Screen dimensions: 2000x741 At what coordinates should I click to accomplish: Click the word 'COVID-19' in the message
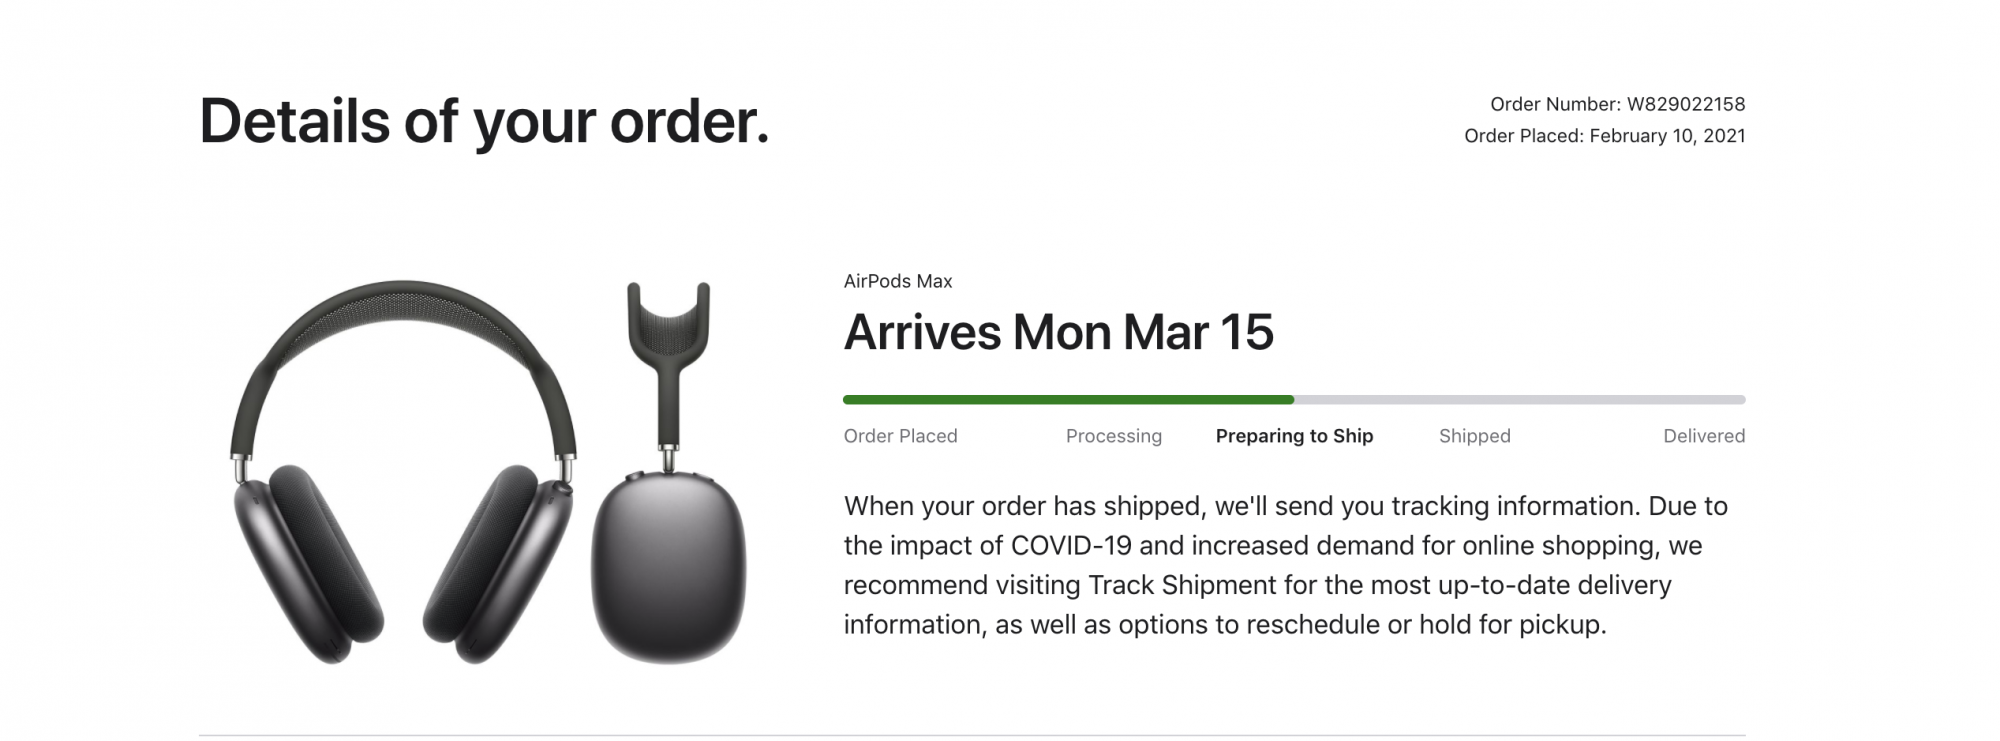pos(1071,546)
